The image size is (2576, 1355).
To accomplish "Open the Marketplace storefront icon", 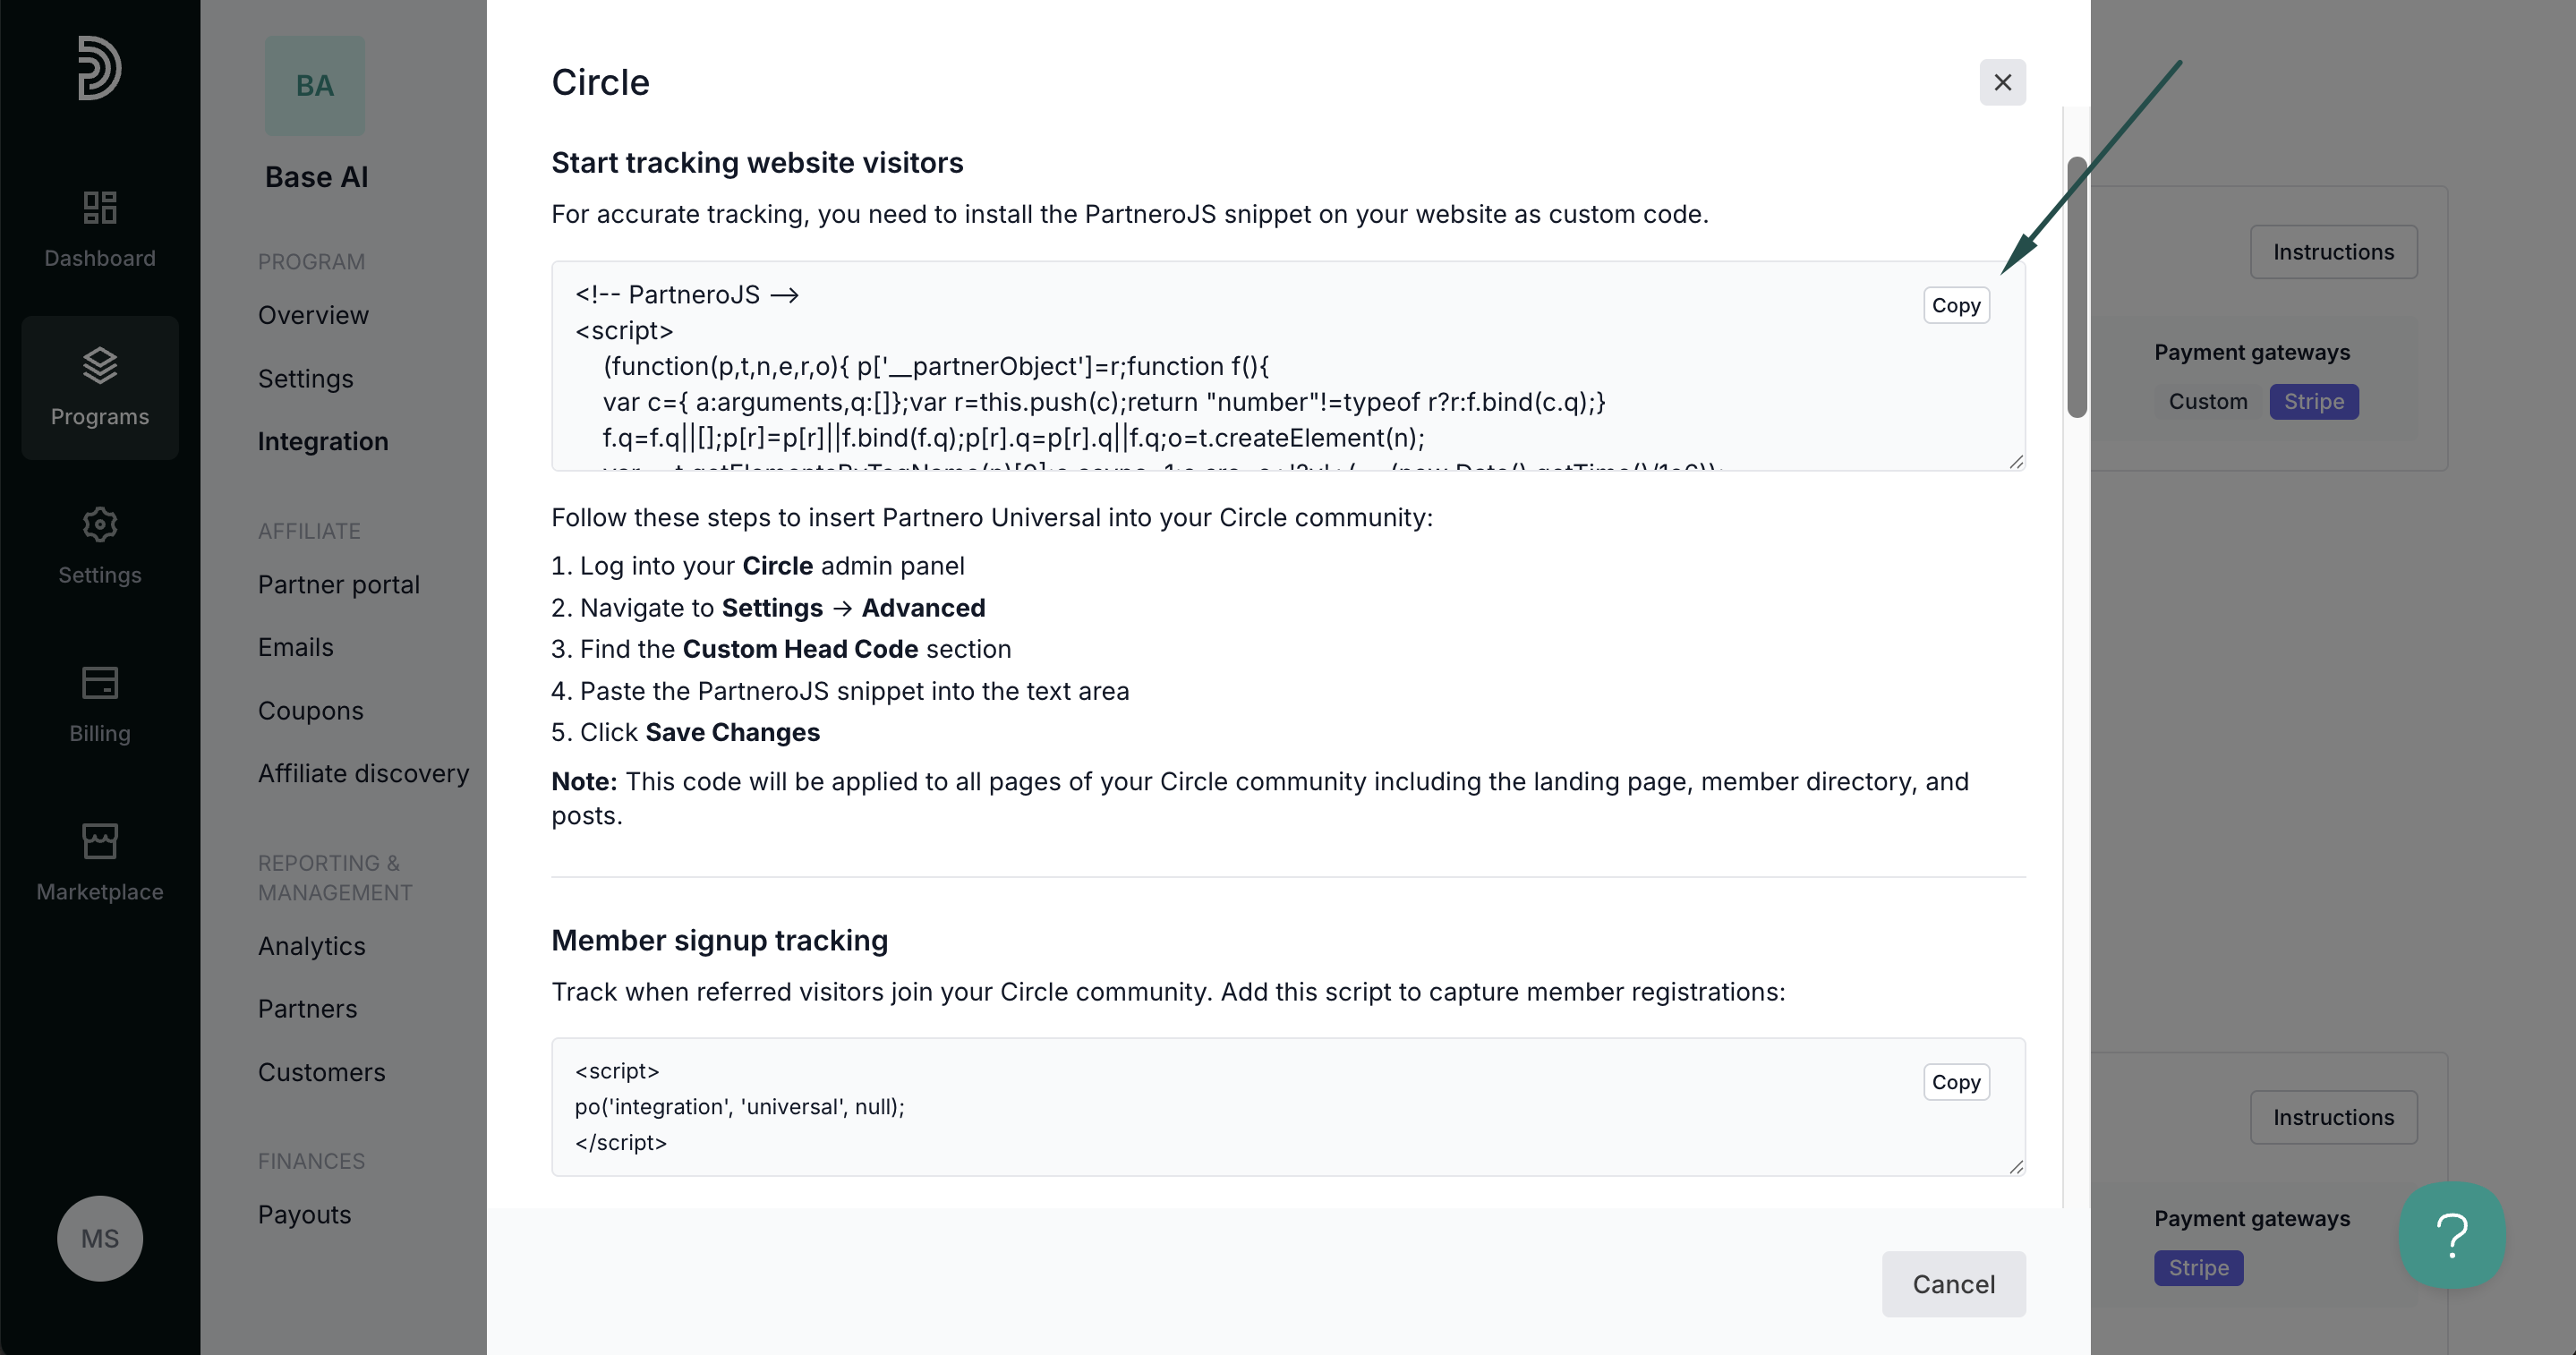I will (100, 841).
